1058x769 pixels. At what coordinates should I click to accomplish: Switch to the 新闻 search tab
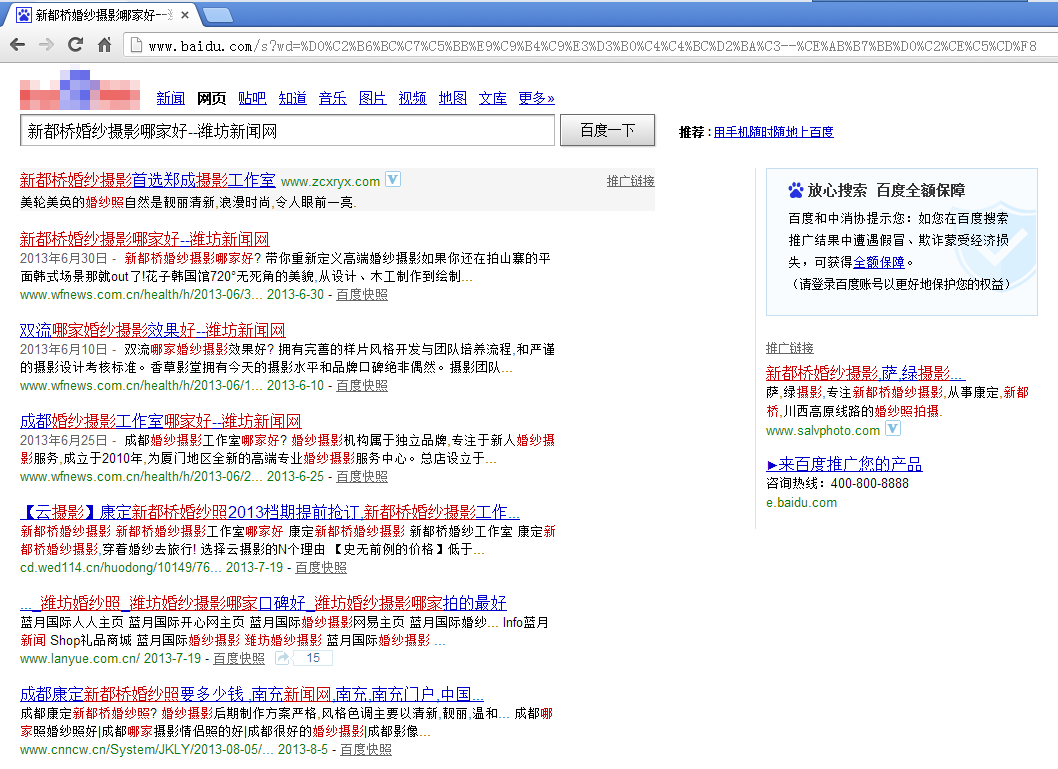(x=170, y=98)
